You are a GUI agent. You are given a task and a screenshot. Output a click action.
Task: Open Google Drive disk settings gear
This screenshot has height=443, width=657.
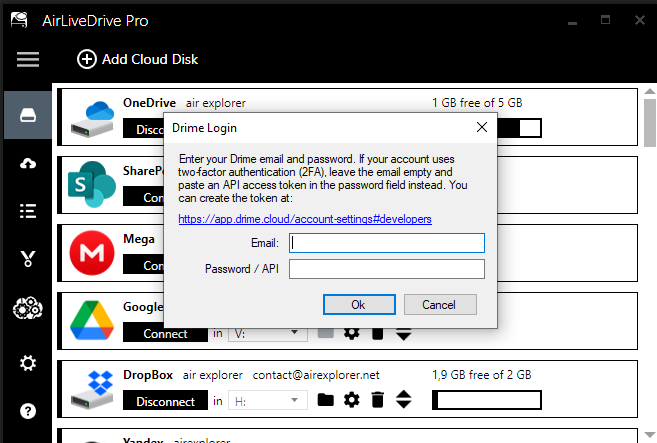pos(352,334)
